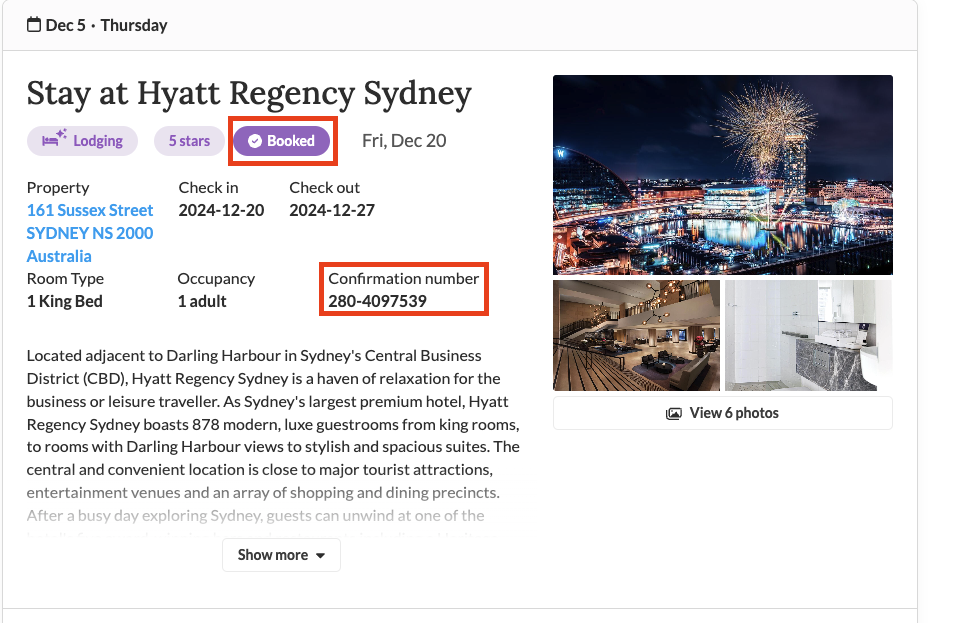This screenshot has height=623, width=963.
Task: Open the fireworks harbour main photo
Action: pos(723,175)
